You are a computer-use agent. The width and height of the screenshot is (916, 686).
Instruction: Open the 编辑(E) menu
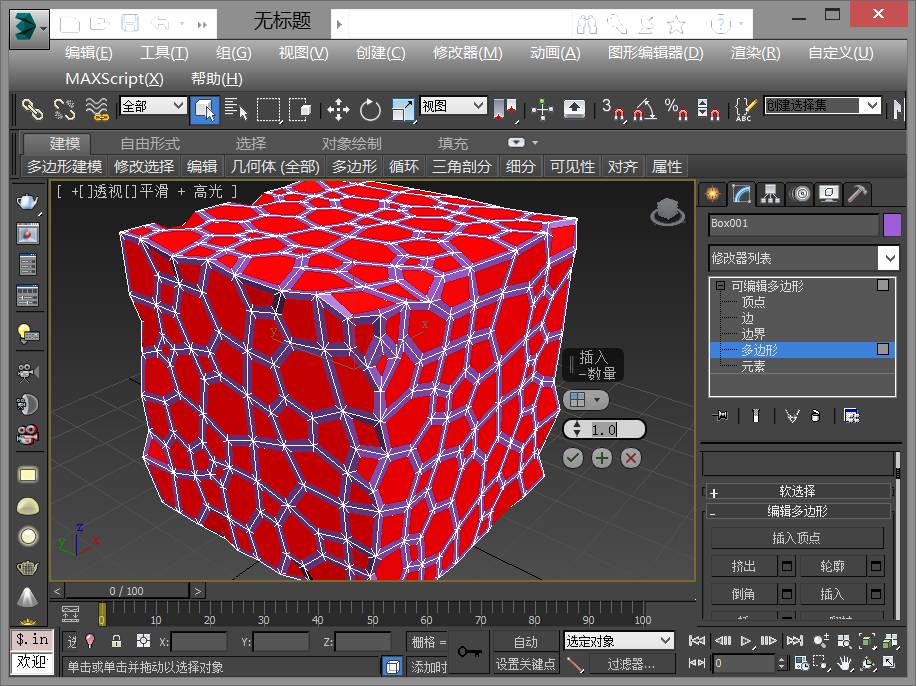(x=89, y=53)
